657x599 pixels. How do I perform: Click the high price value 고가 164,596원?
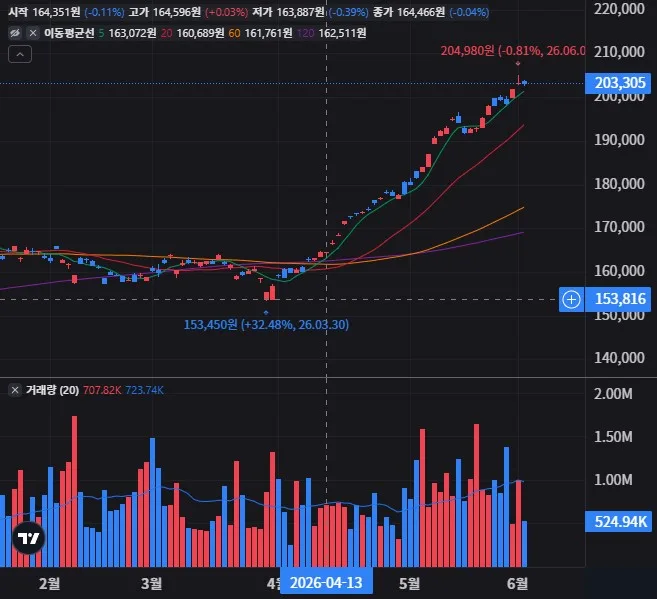pyautogui.click(x=165, y=12)
